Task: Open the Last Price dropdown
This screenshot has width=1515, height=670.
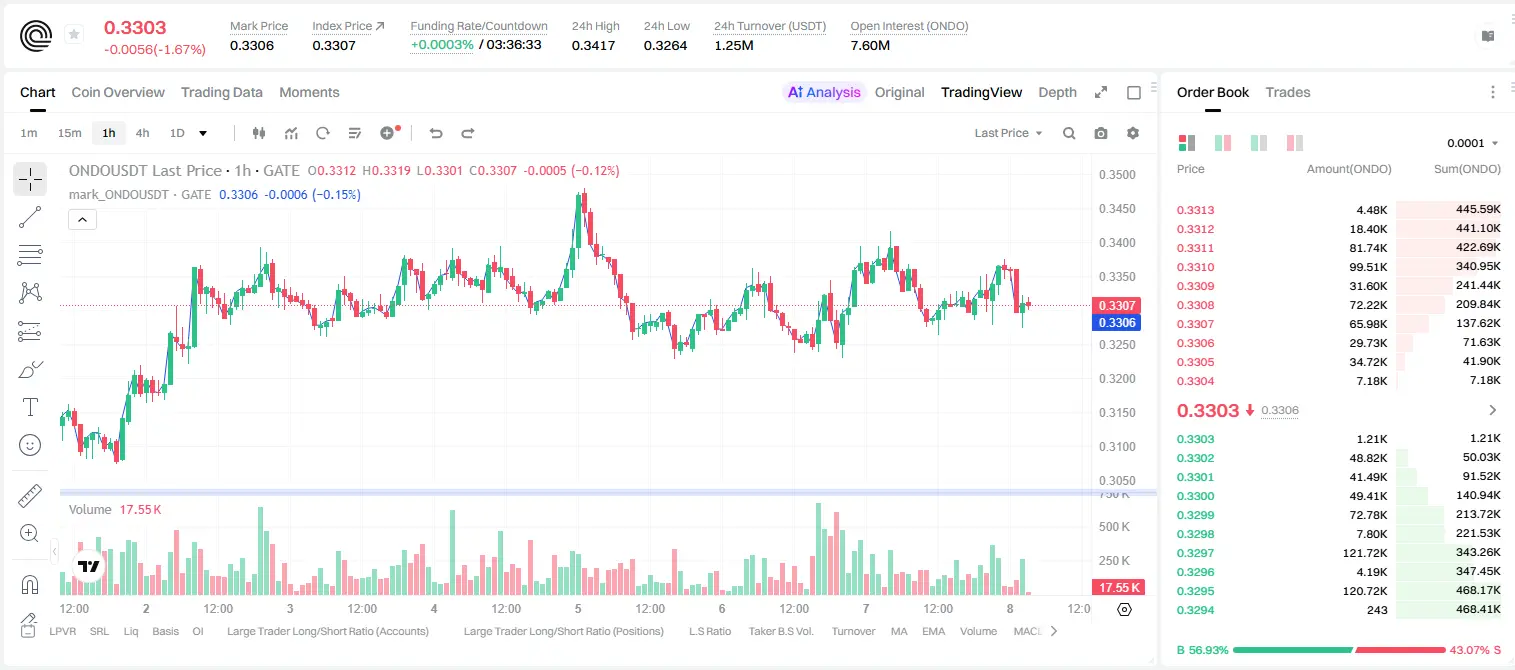Action: tap(1008, 133)
